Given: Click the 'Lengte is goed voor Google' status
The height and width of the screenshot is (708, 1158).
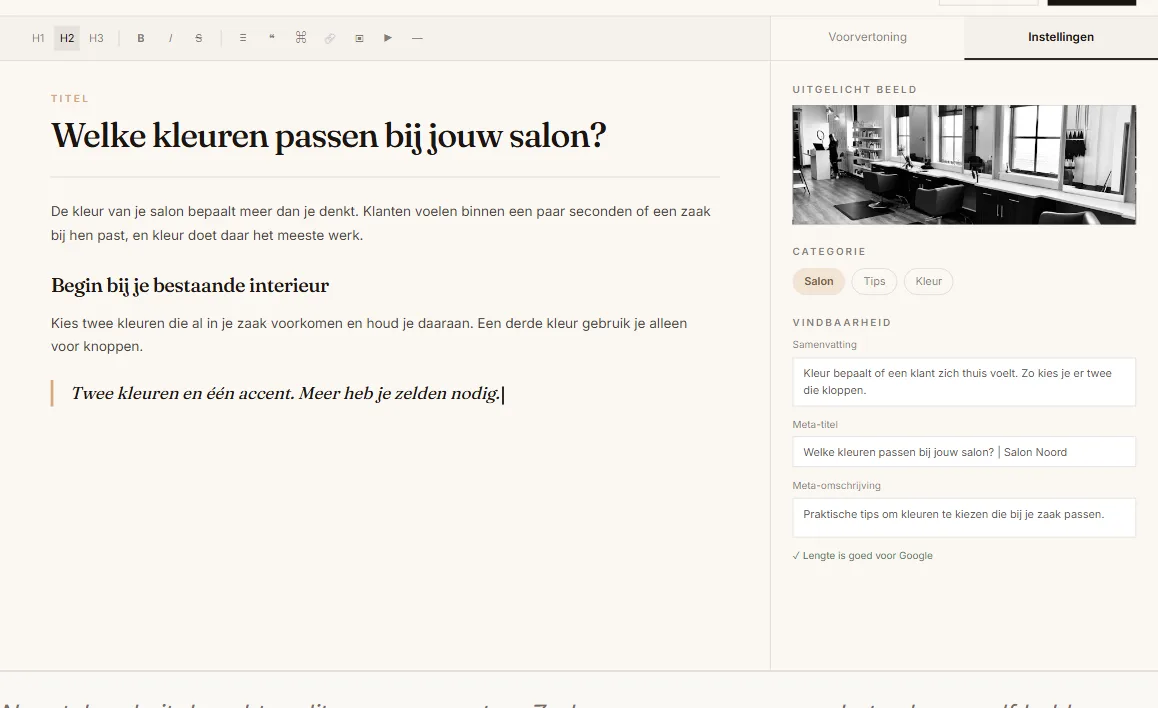Looking at the screenshot, I should click(x=863, y=556).
